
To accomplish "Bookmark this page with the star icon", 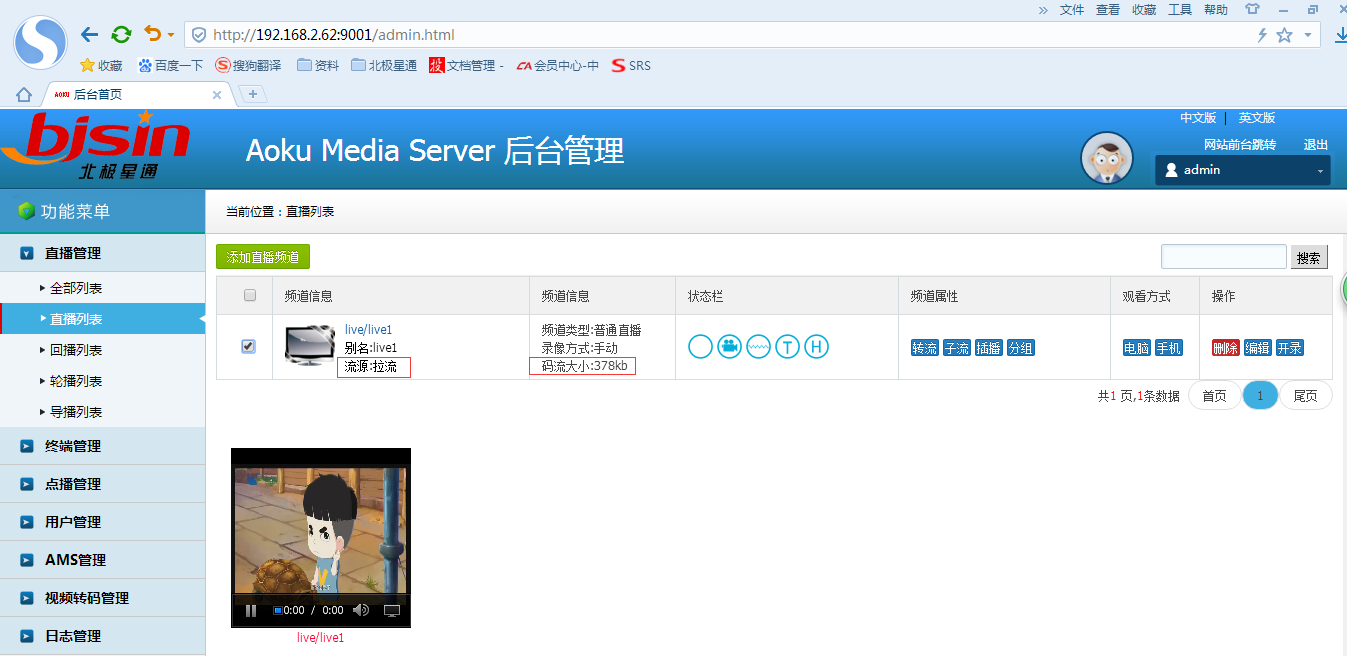I will 1284,35.
